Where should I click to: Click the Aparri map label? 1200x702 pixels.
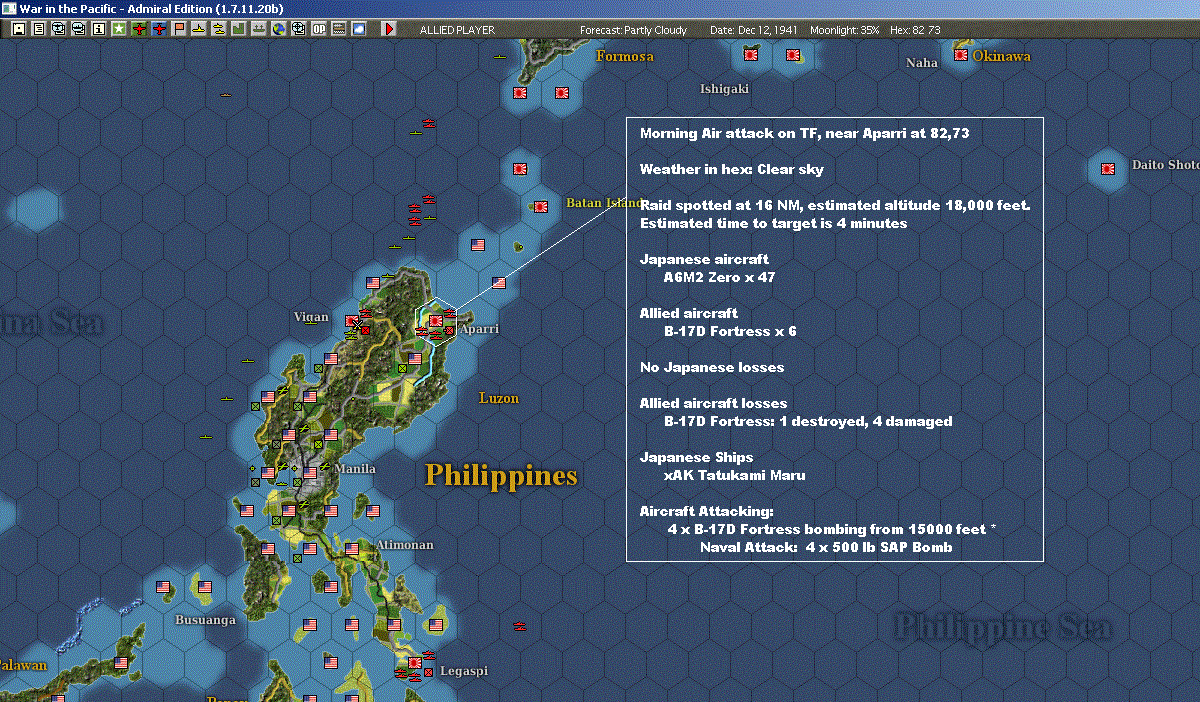478,328
